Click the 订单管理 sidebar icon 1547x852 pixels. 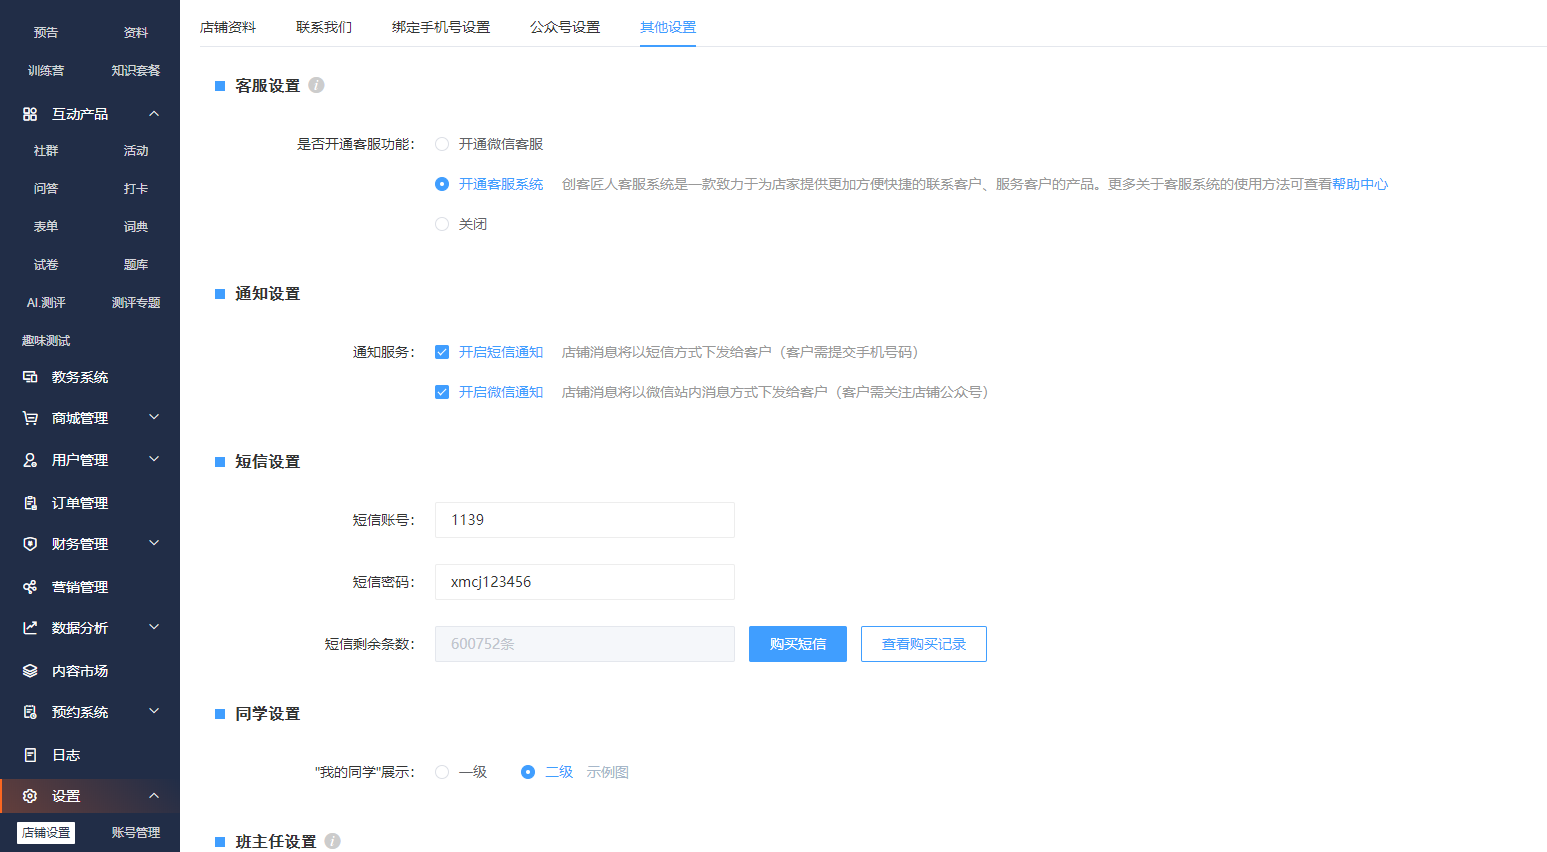point(30,503)
